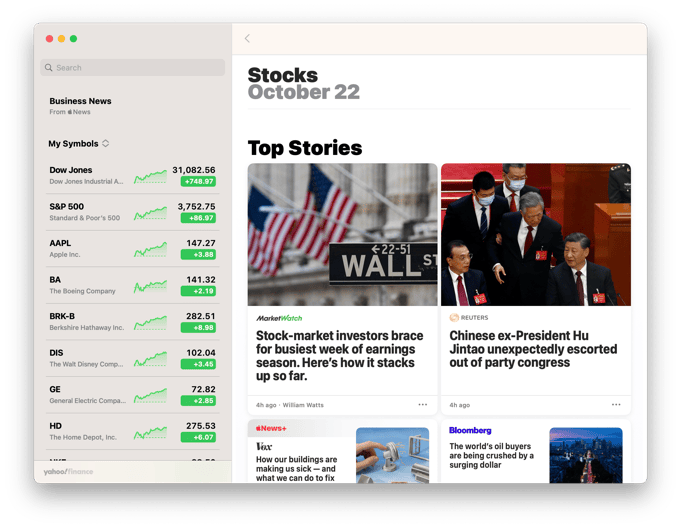Click the Dow Jones price 31,082.56
Screen dimensions: 681x528
[x=194, y=170]
